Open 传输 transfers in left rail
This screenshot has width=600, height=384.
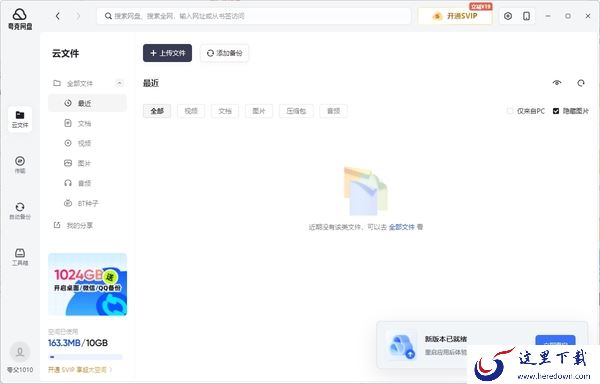pos(20,165)
